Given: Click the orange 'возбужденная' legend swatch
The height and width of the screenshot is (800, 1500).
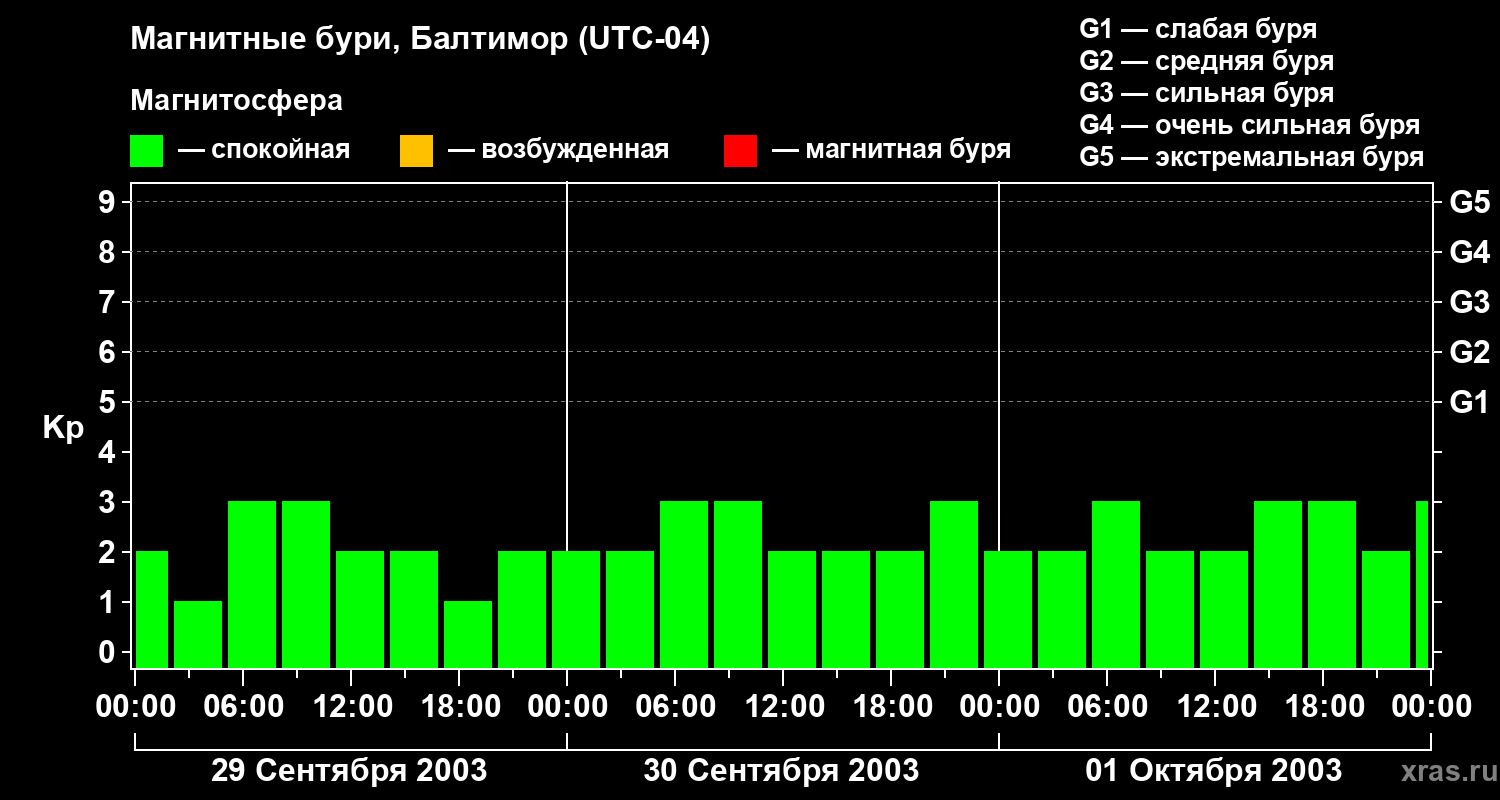Looking at the screenshot, I should pyautogui.click(x=416, y=151).
